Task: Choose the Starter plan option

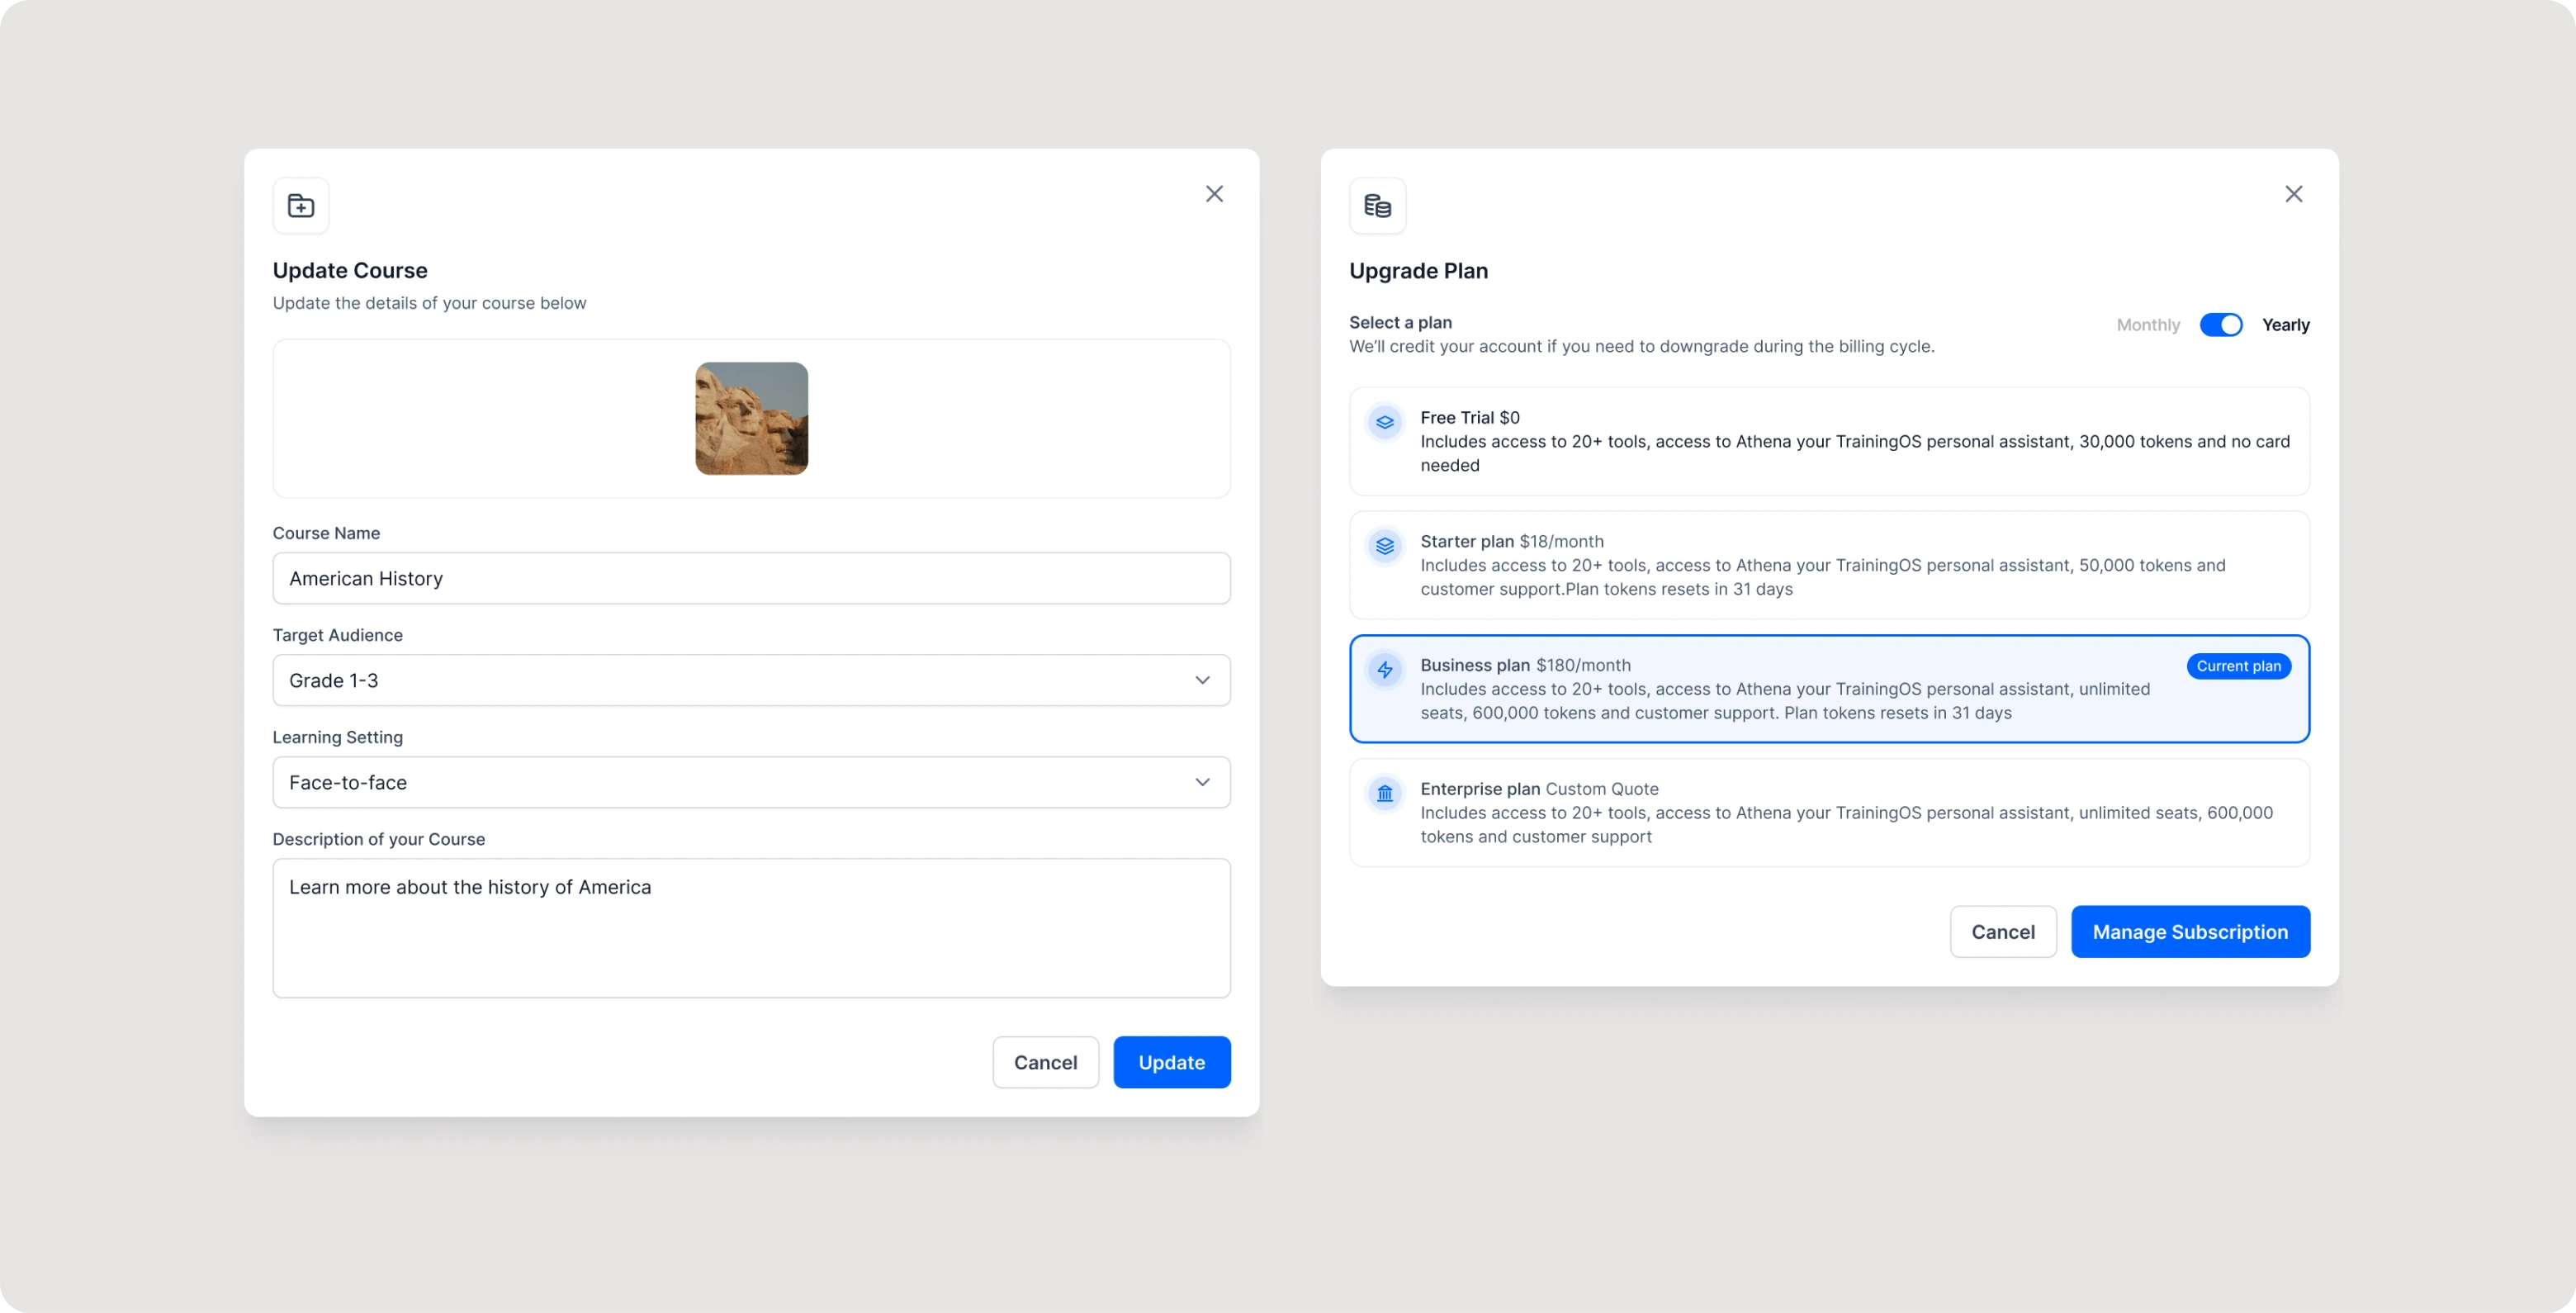Action: 1828,566
